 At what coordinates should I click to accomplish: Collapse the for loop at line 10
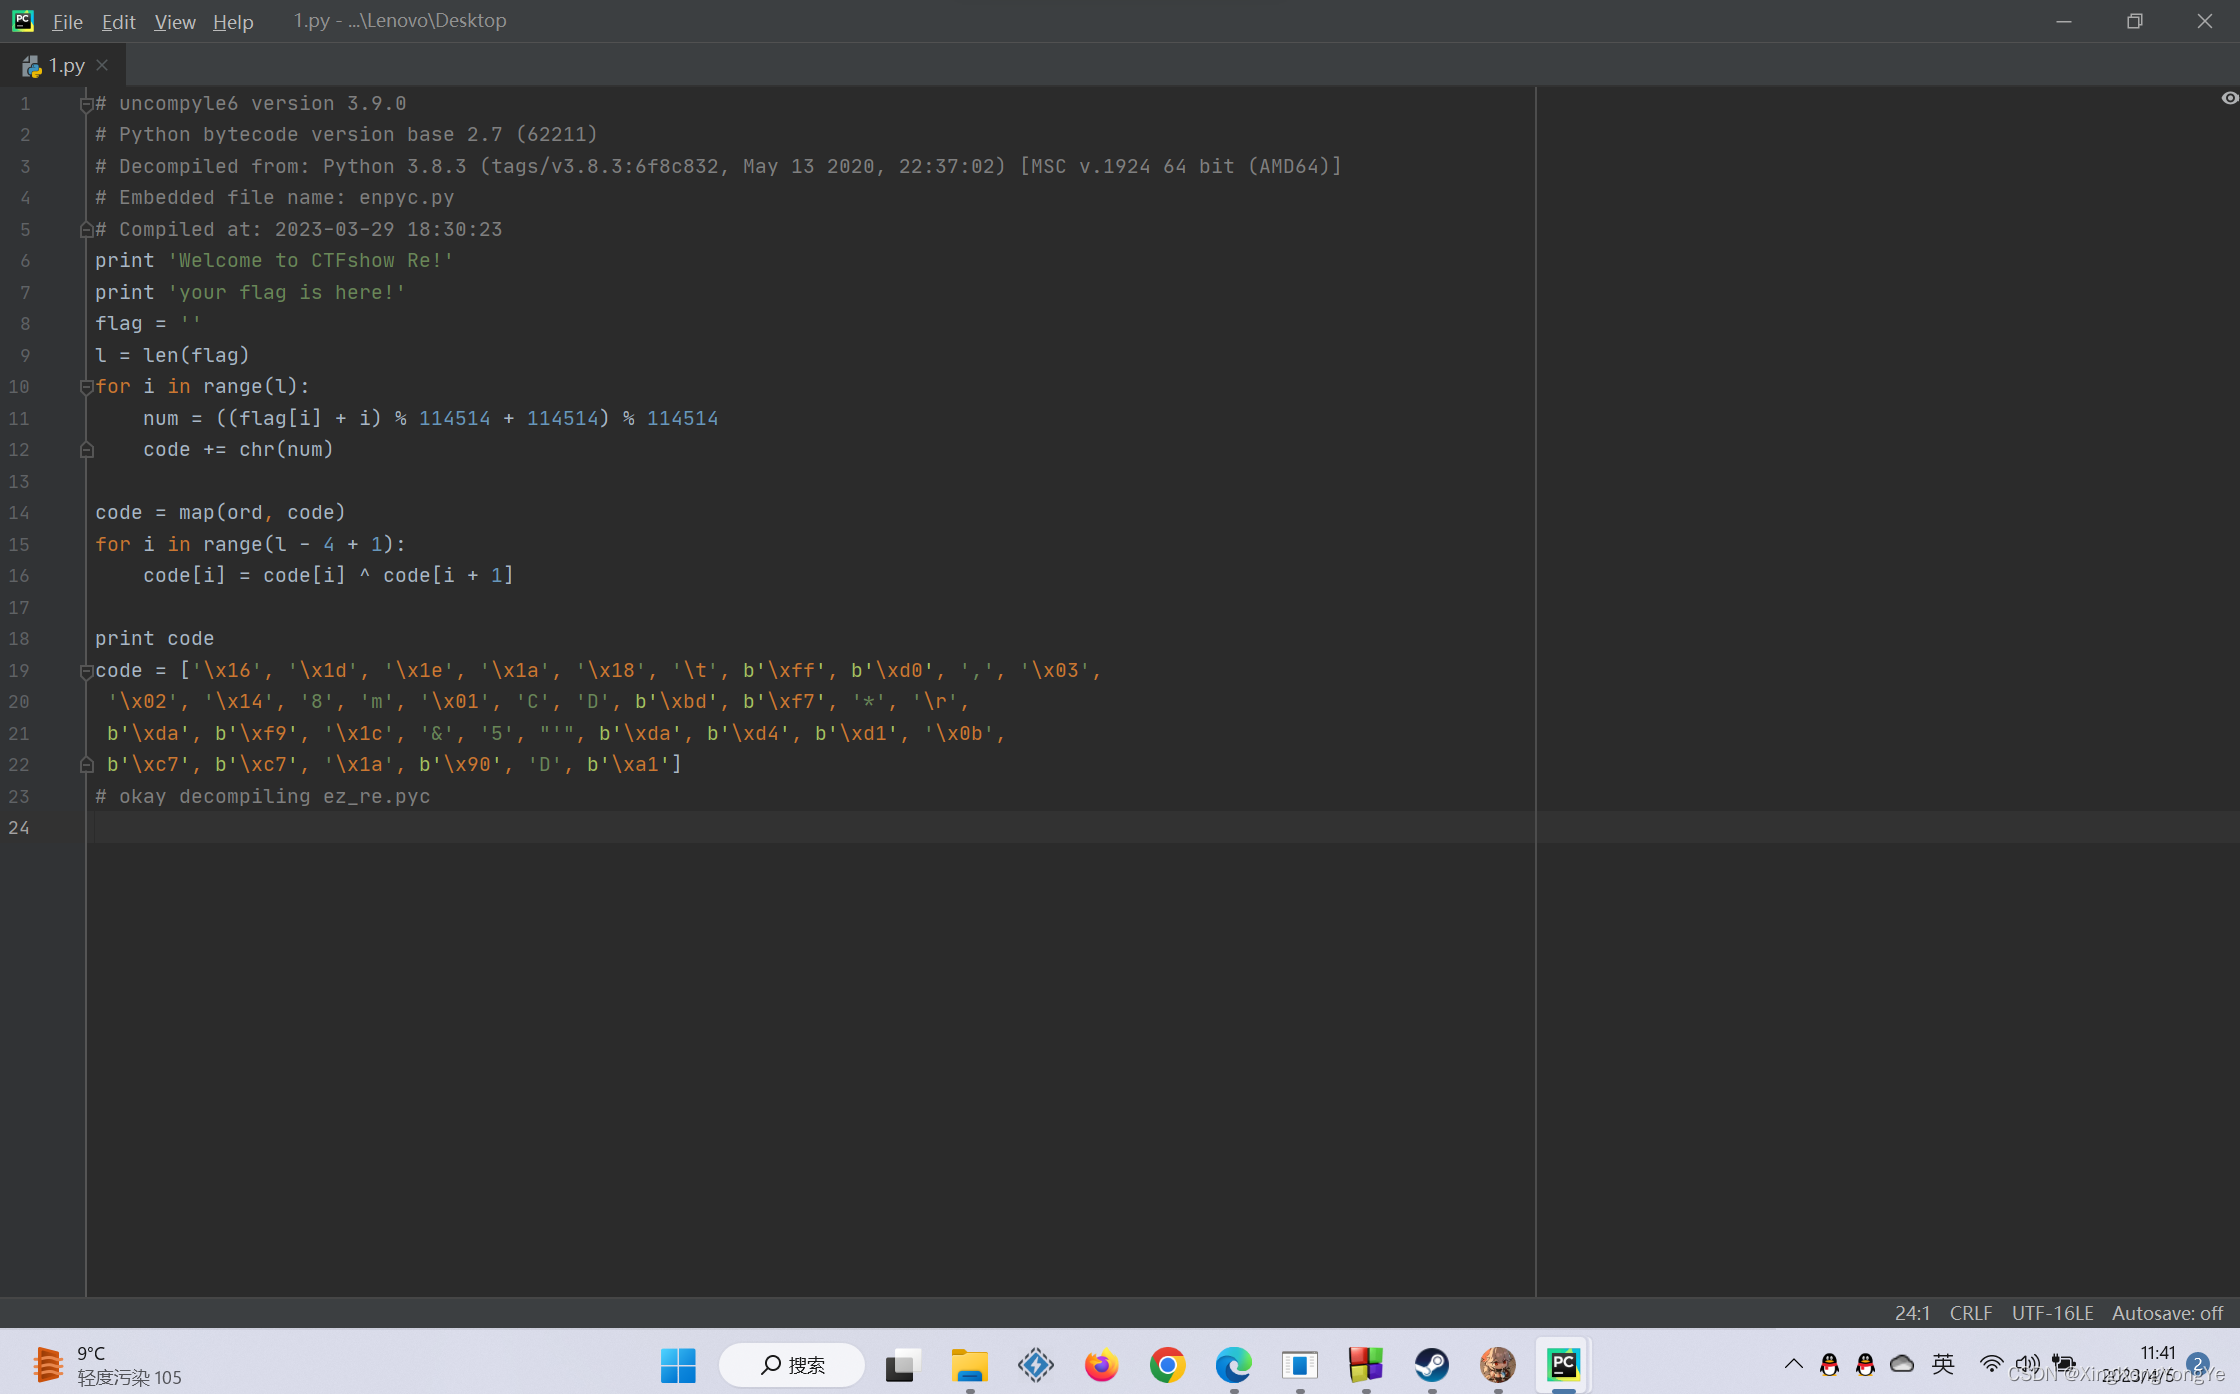coord(86,386)
